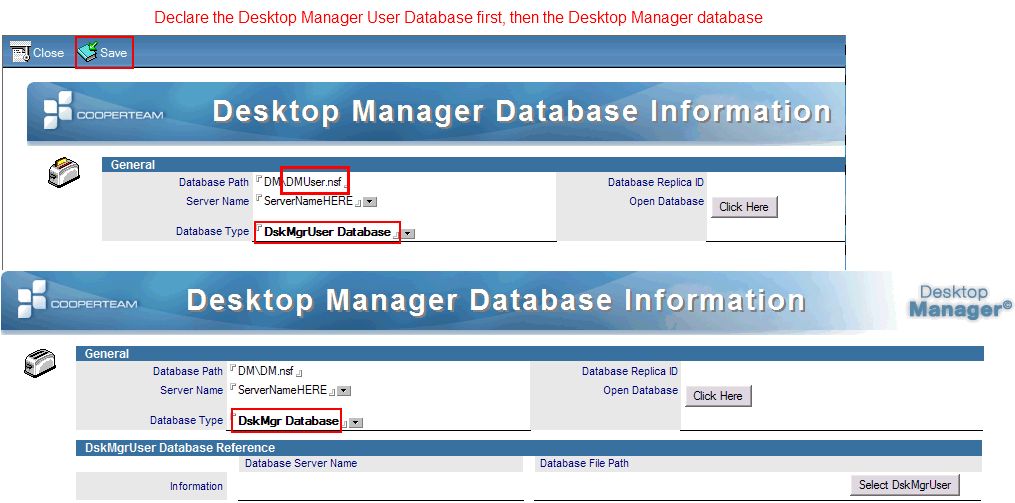1015x503 pixels.
Task: Click the toaster icon in lower form
Action: pyautogui.click(x=39, y=363)
